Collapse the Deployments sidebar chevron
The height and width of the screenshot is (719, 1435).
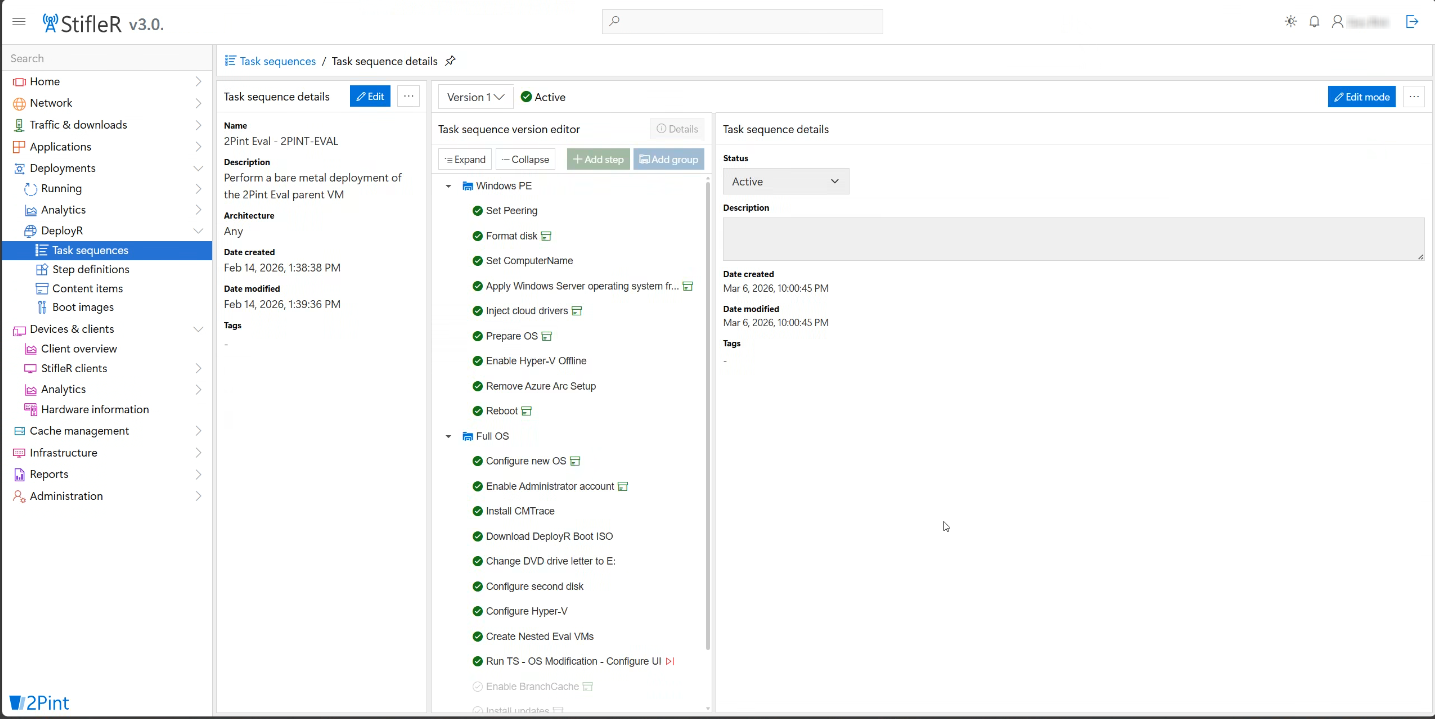[198, 168]
